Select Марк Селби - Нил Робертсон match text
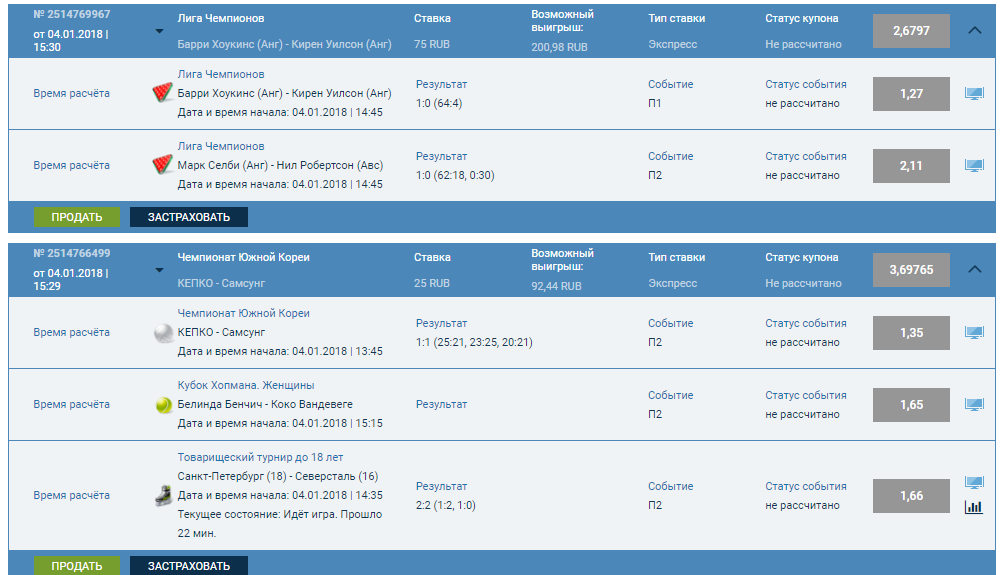The width and height of the screenshot is (1003, 575). click(280, 165)
